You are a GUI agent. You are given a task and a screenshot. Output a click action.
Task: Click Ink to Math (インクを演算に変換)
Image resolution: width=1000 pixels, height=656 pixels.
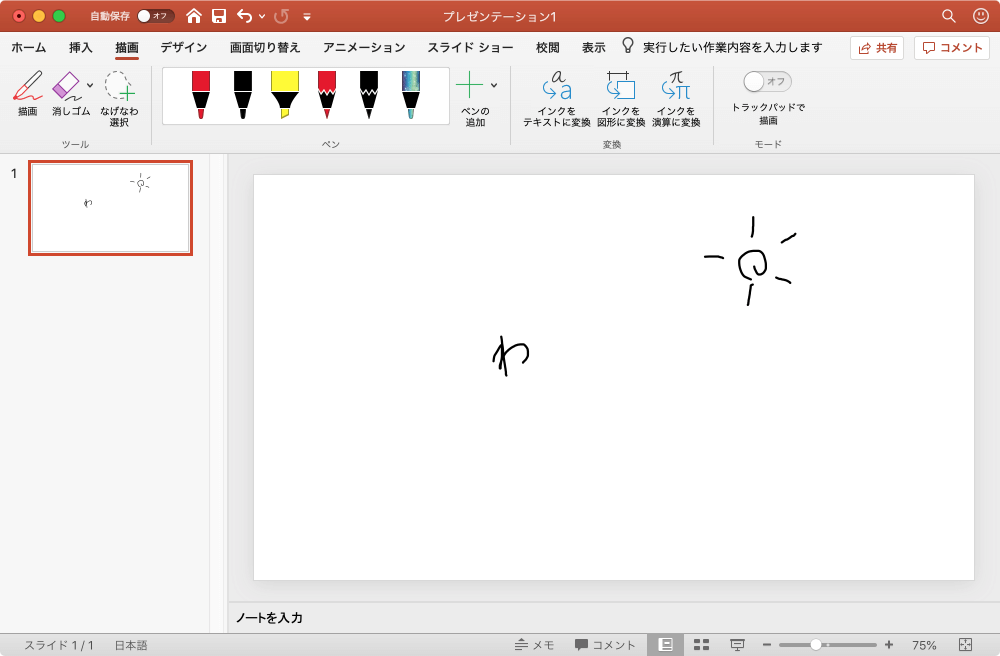click(x=676, y=99)
